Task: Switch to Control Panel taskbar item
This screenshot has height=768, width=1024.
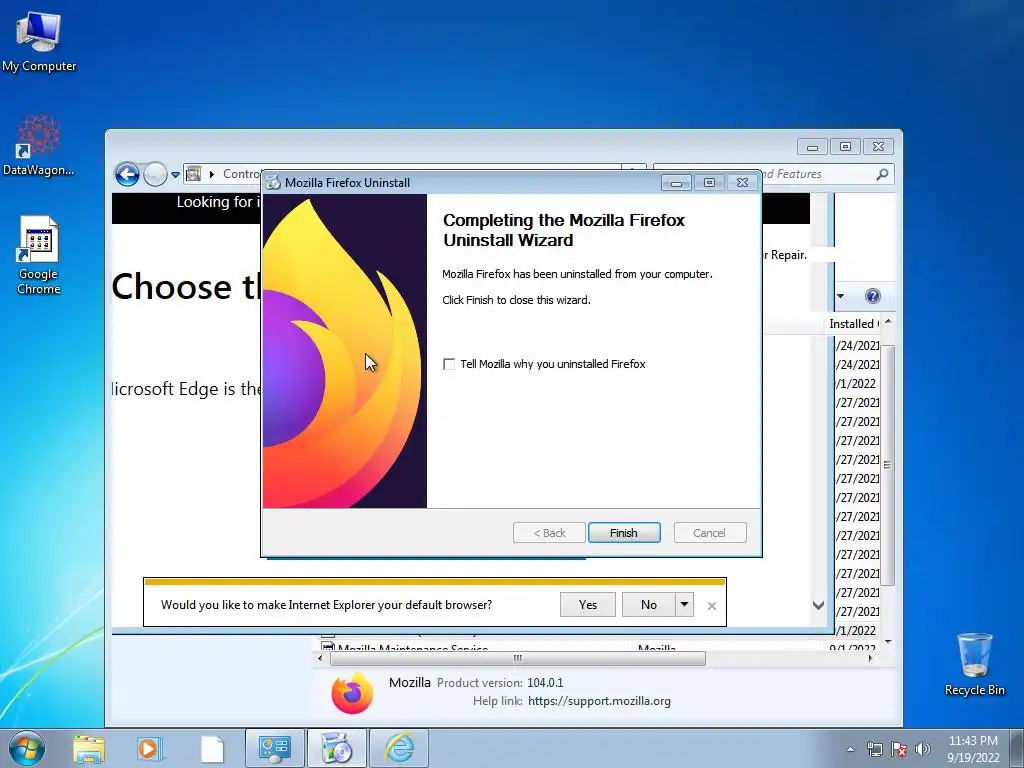Action: tap(275, 748)
